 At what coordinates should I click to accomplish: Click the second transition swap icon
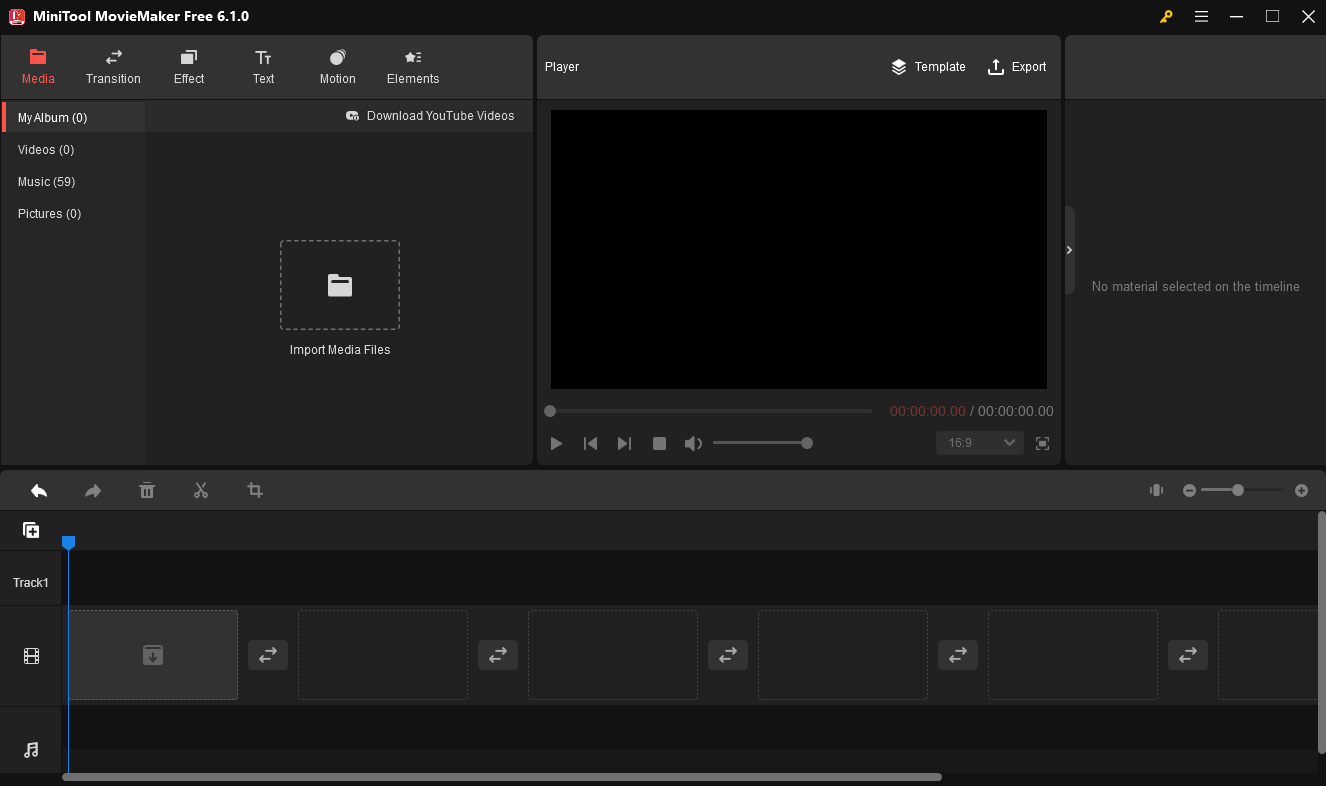[x=498, y=655]
